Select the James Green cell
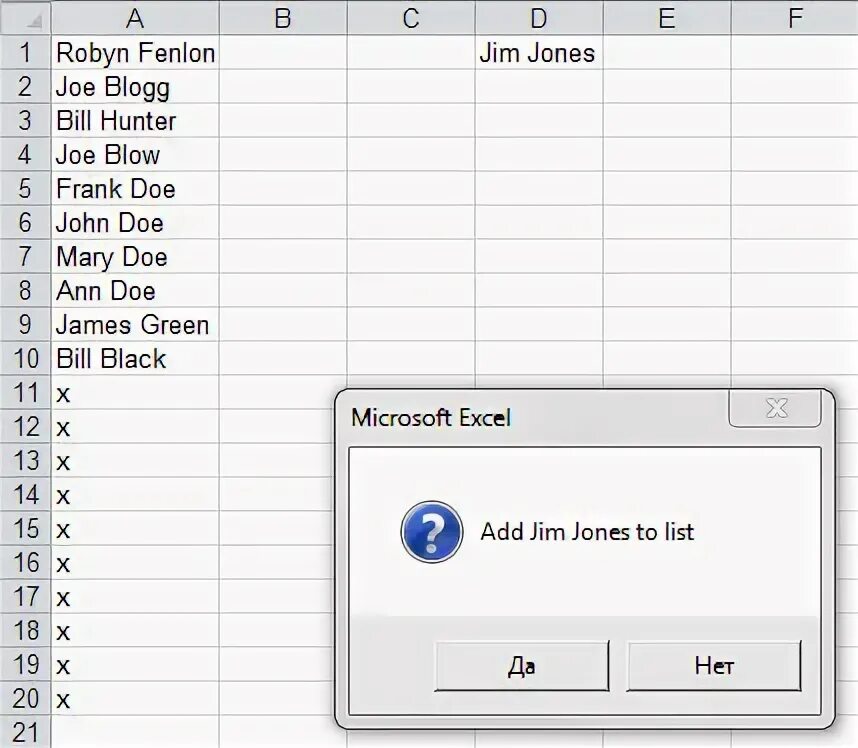The width and height of the screenshot is (858, 748). pyautogui.click(x=135, y=324)
